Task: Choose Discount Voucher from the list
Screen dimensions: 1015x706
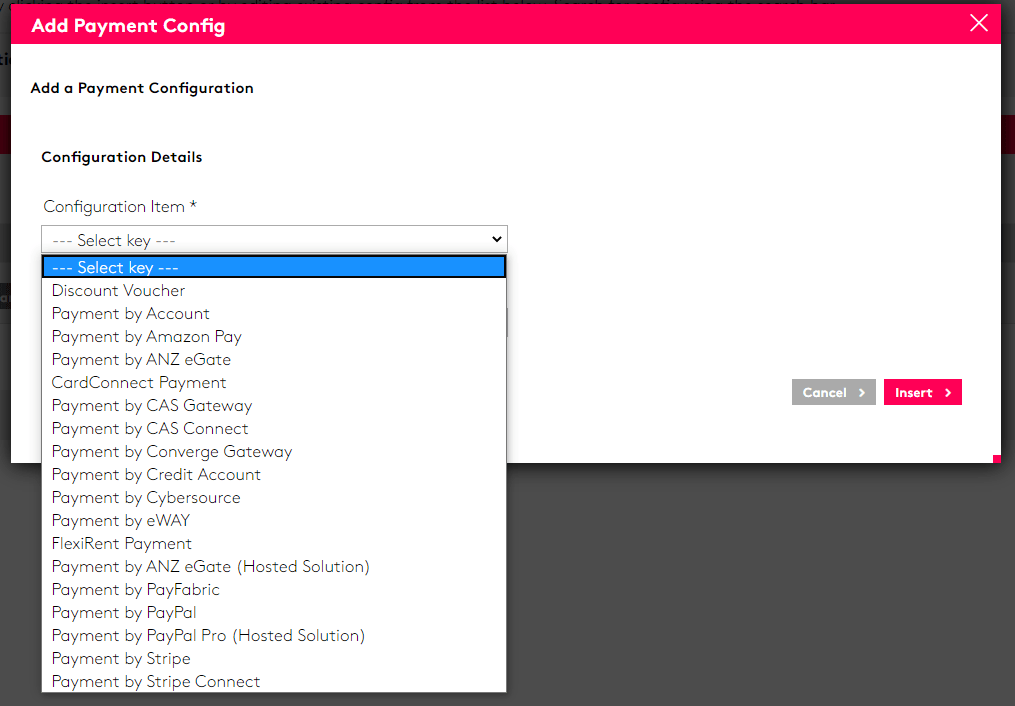Action: point(274,291)
